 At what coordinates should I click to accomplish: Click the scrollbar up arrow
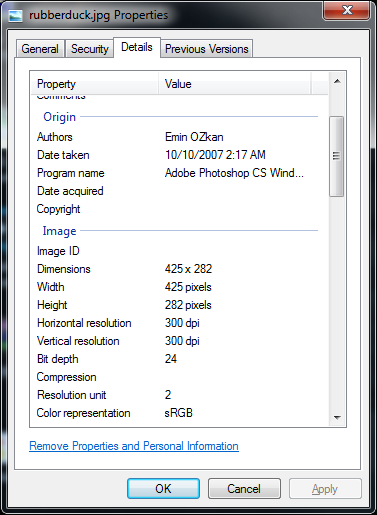337,81
